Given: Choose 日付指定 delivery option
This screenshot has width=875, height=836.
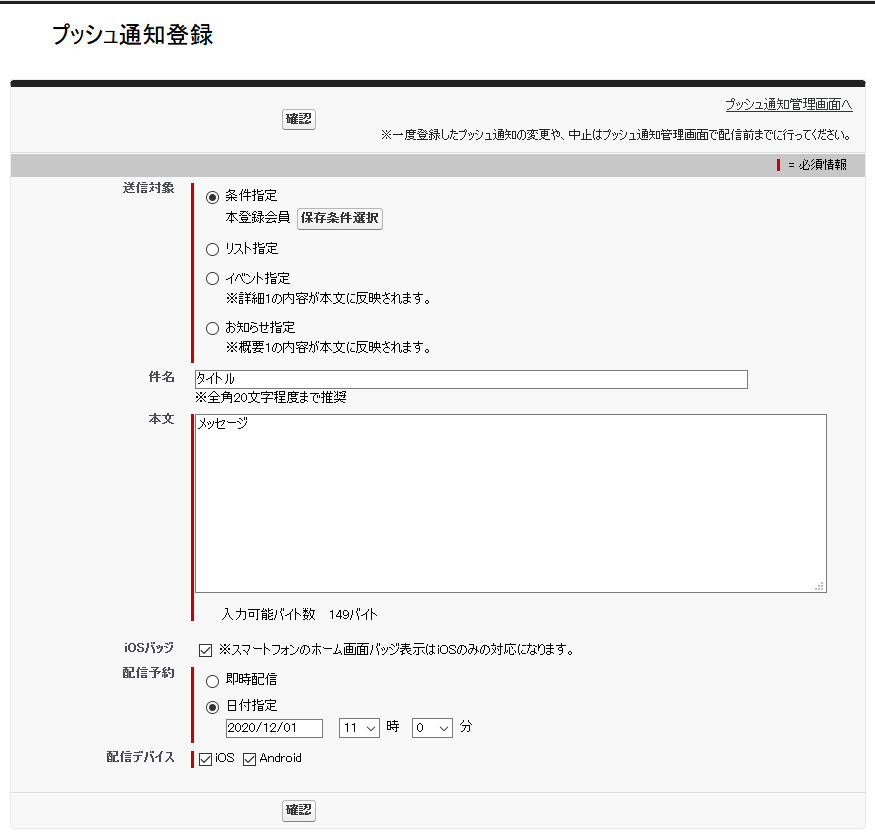Looking at the screenshot, I should [x=212, y=705].
